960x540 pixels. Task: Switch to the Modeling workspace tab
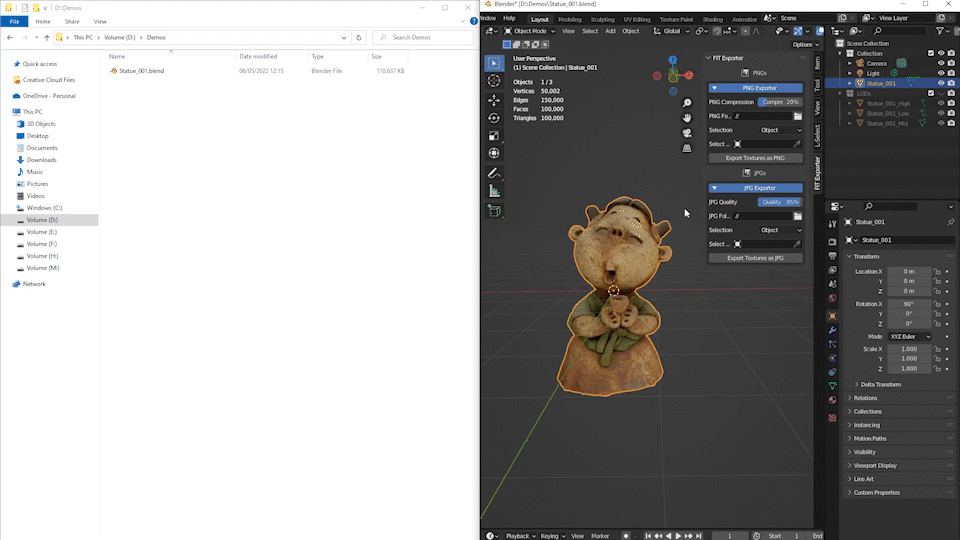[569, 19]
